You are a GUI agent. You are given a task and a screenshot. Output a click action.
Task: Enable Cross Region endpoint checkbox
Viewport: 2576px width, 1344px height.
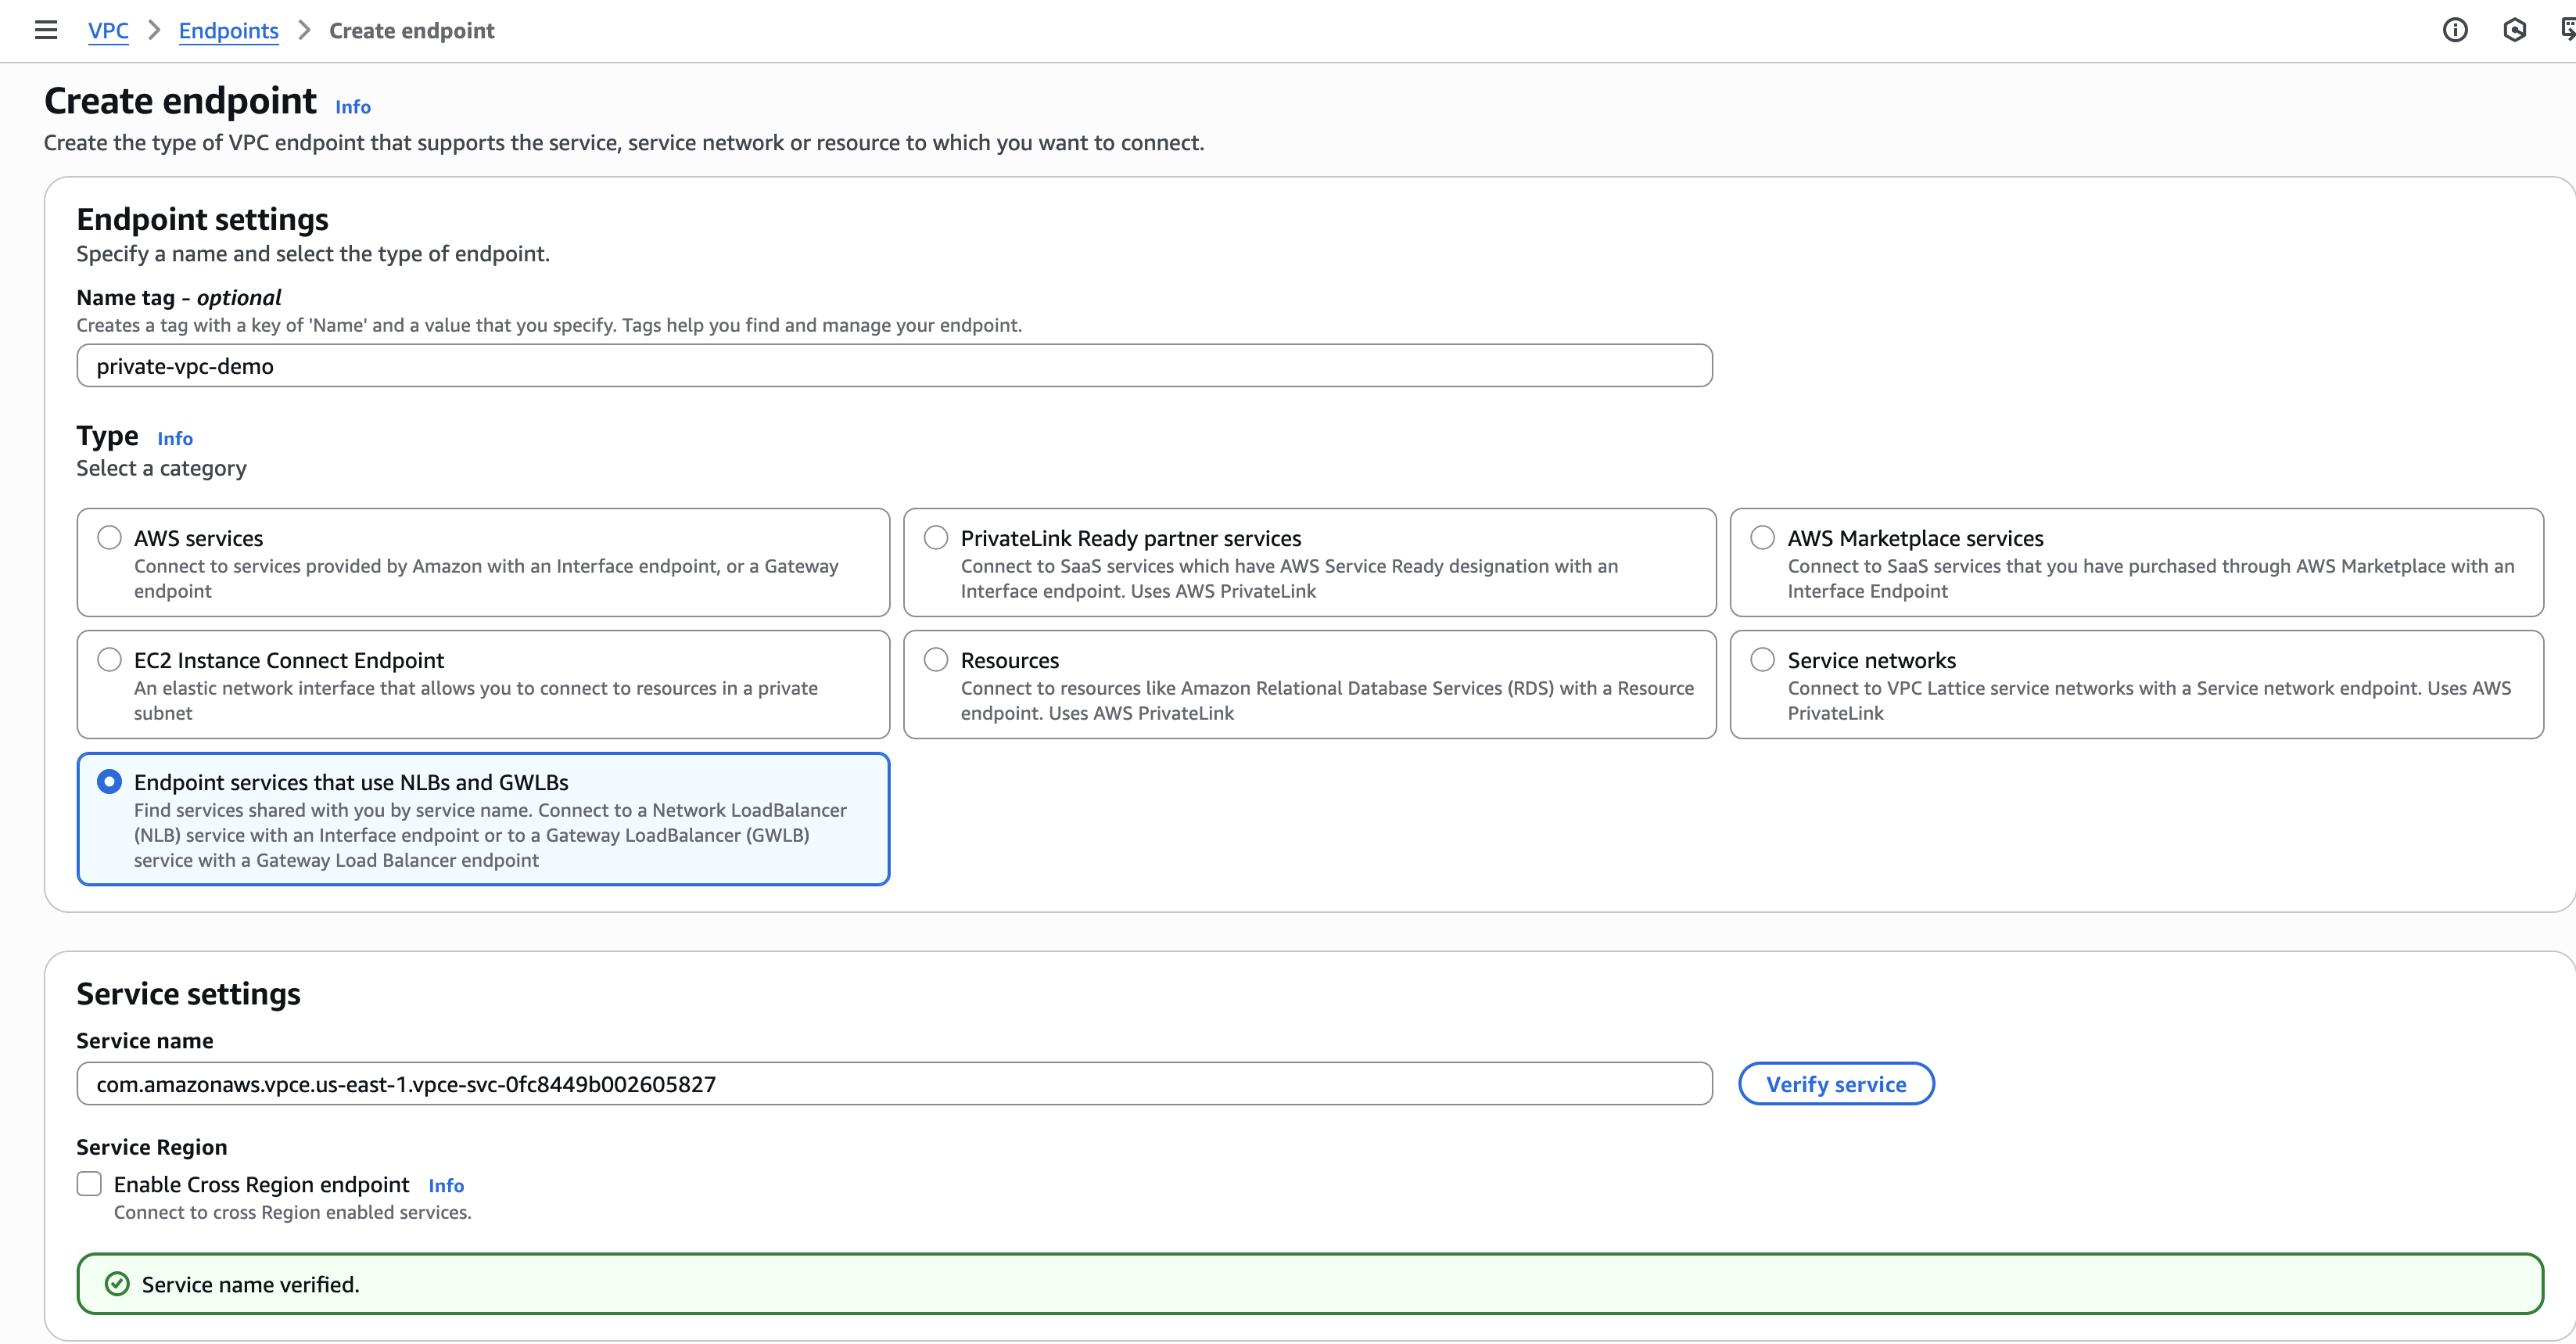tap(89, 1184)
